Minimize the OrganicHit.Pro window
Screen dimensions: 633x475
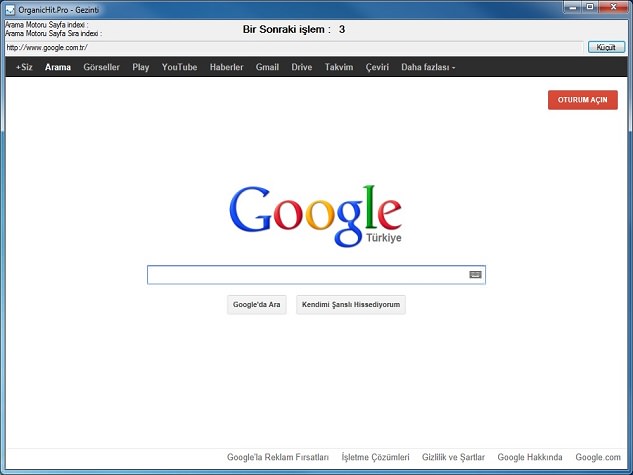pos(573,7)
